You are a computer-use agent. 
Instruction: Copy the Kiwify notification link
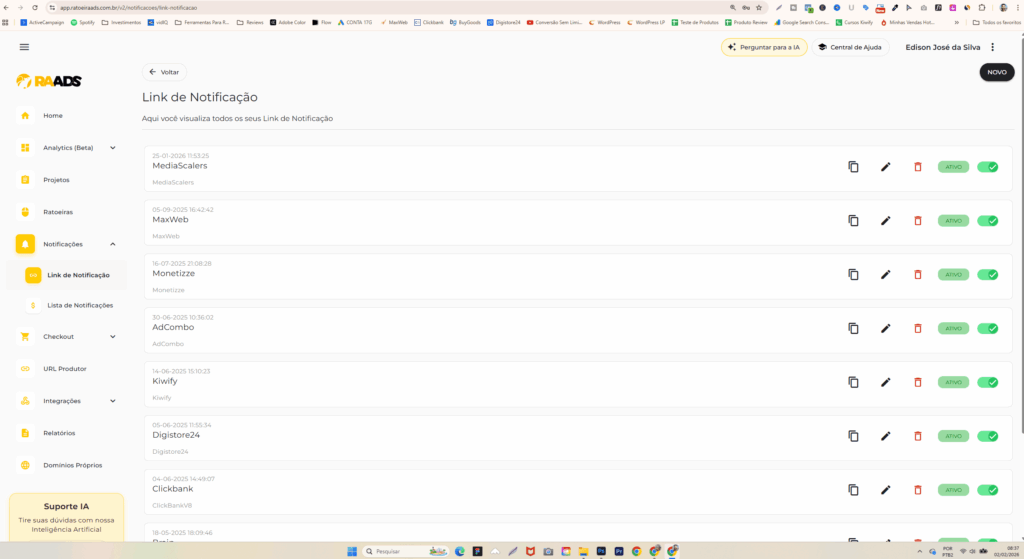click(x=853, y=382)
